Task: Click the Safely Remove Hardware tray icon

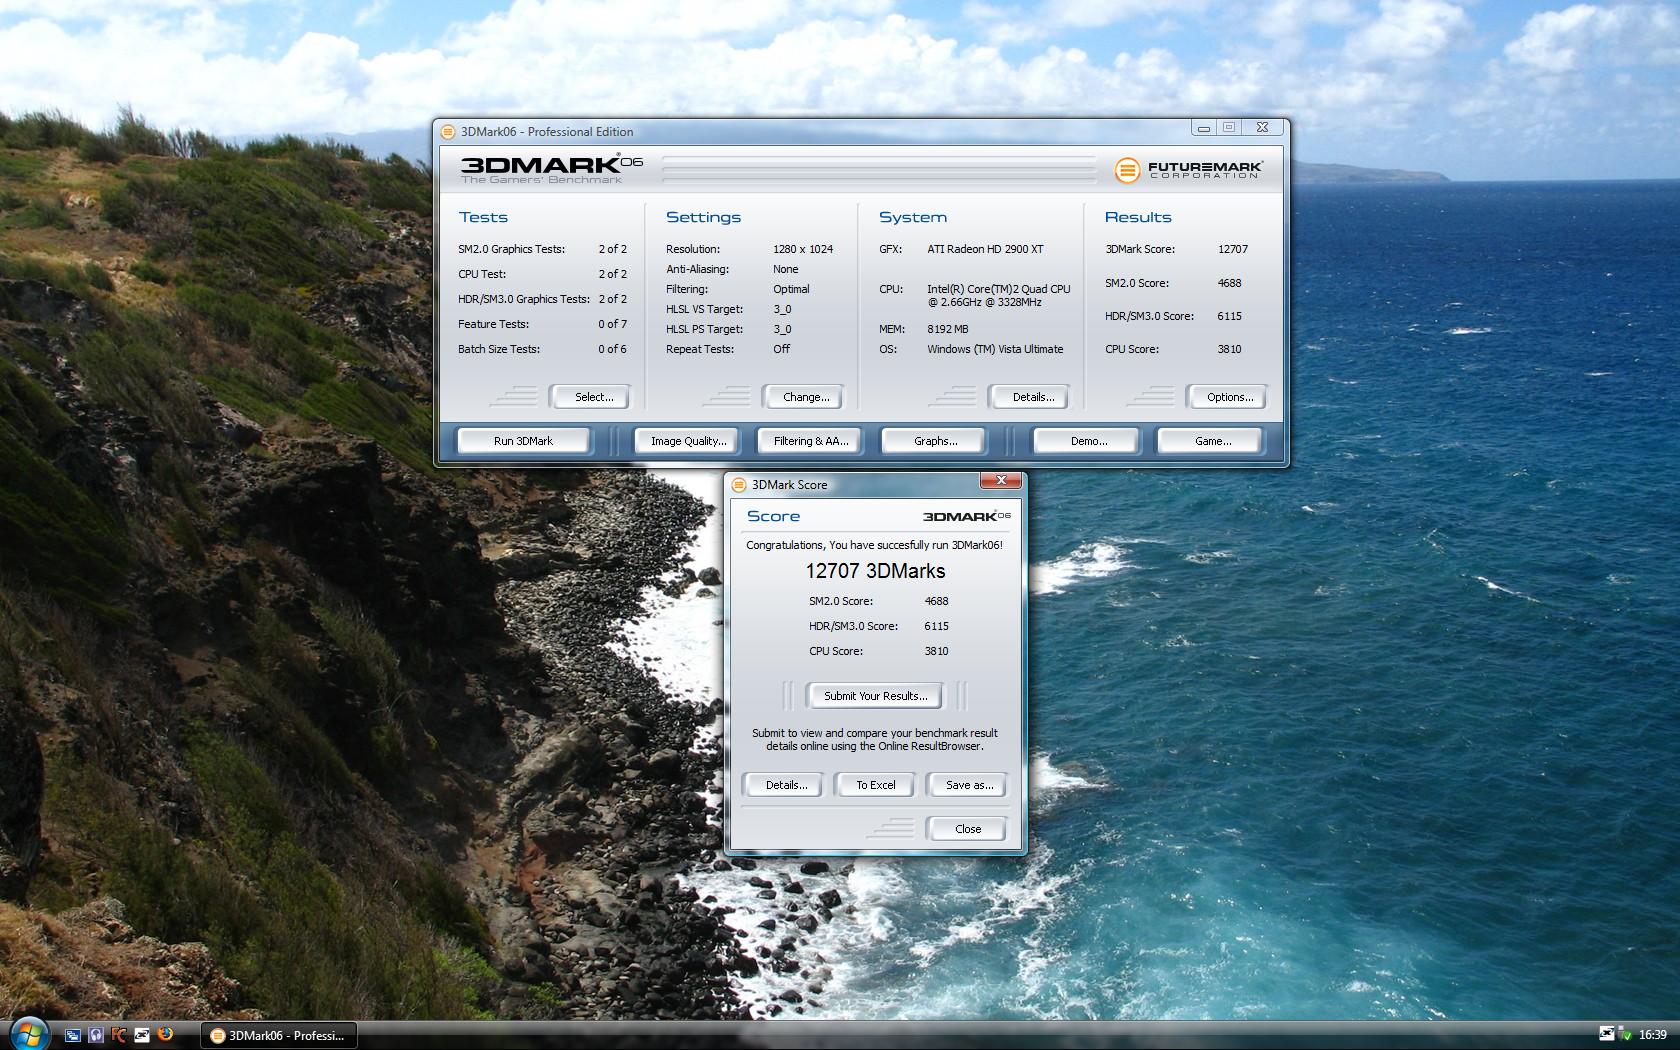Action: pyautogui.click(x=1626, y=1035)
